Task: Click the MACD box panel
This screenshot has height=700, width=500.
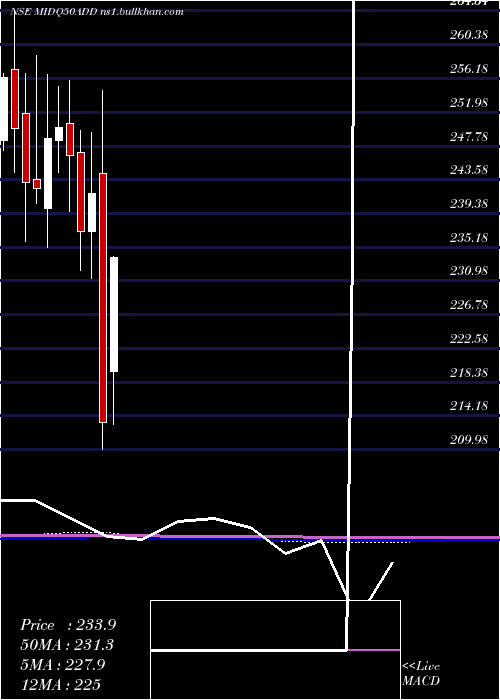Action: pyautogui.click(x=275, y=650)
